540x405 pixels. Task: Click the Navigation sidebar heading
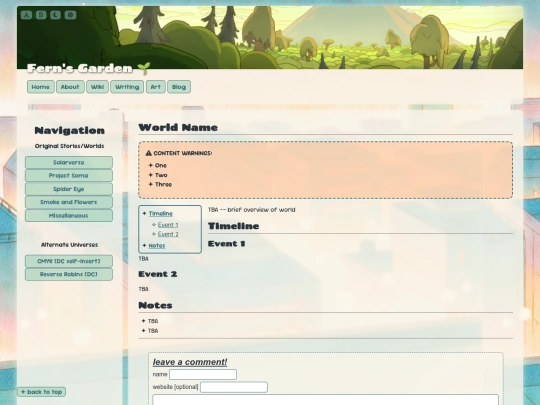tap(70, 131)
